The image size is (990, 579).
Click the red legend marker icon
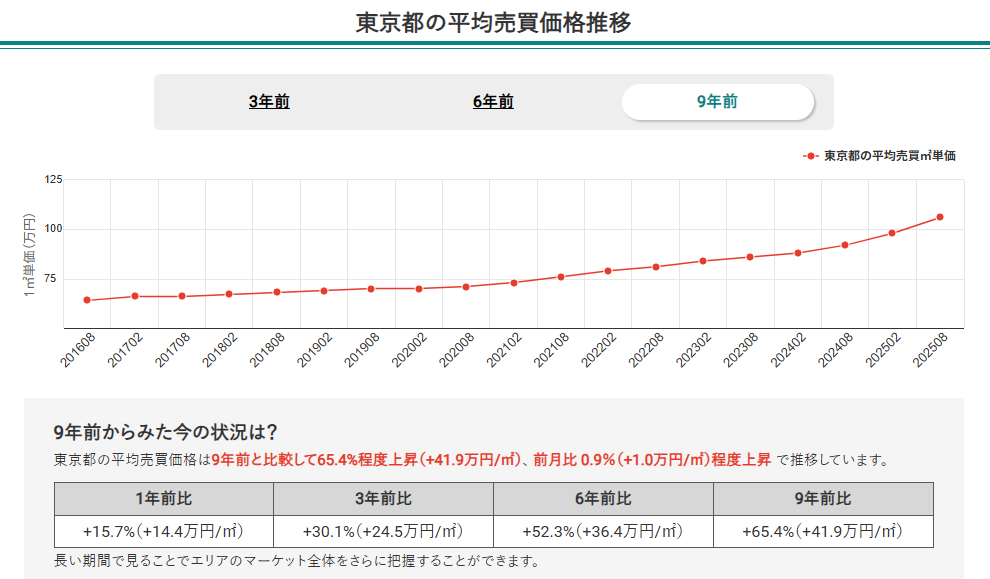[811, 157]
